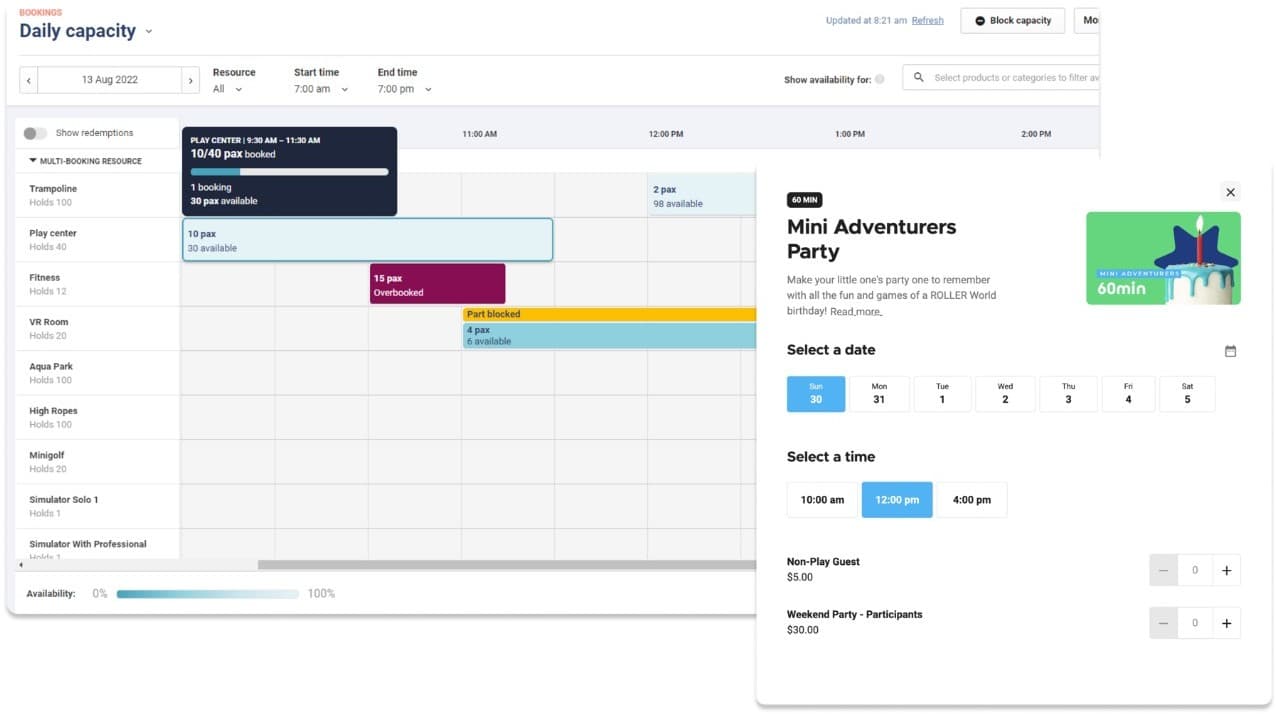
Task: Collapse the Multi-booking resource group
Action: (33, 161)
